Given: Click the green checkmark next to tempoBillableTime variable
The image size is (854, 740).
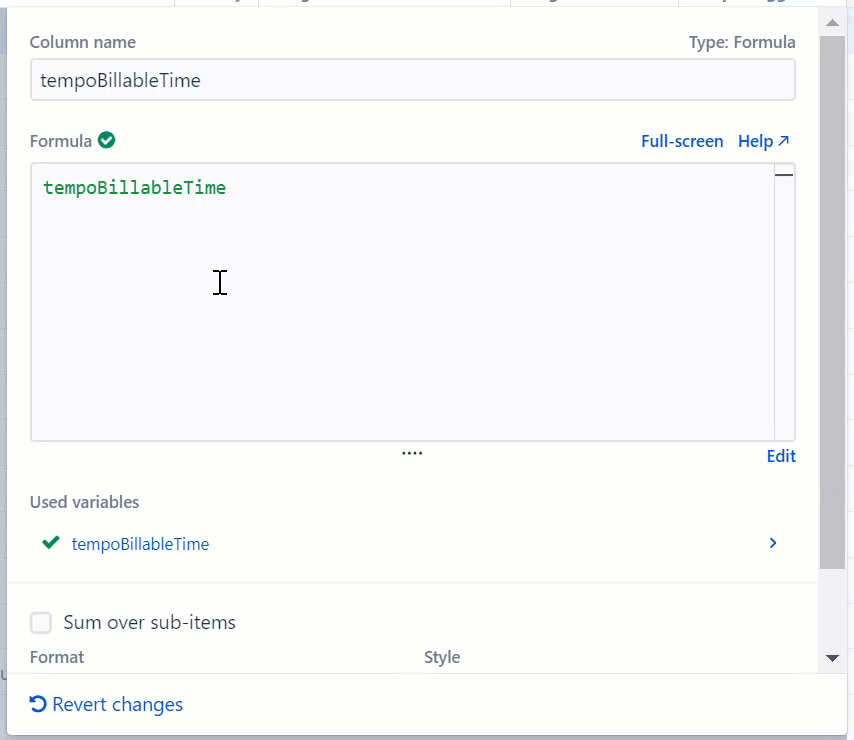Looking at the screenshot, I should [x=50, y=543].
